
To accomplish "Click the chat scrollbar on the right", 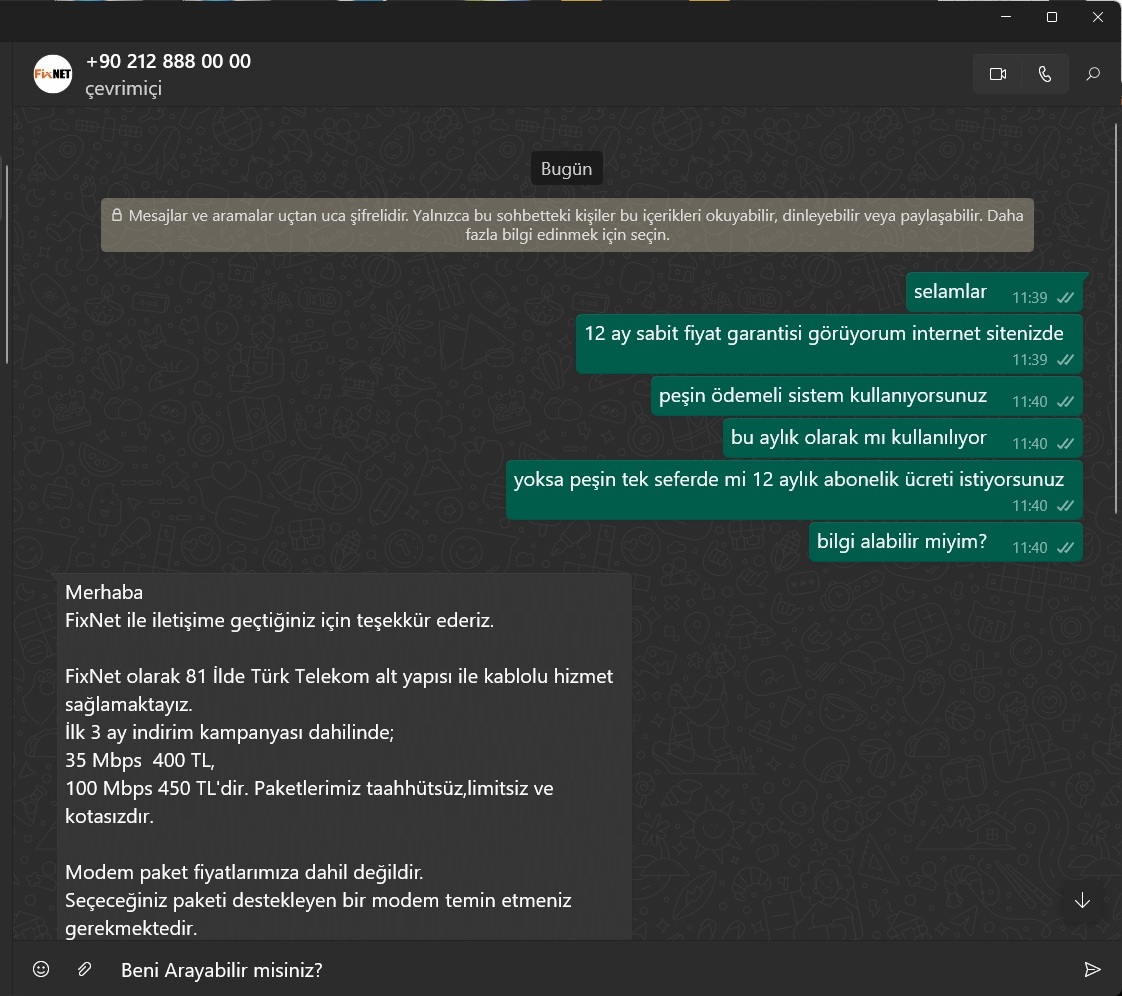I will coord(1117,320).
